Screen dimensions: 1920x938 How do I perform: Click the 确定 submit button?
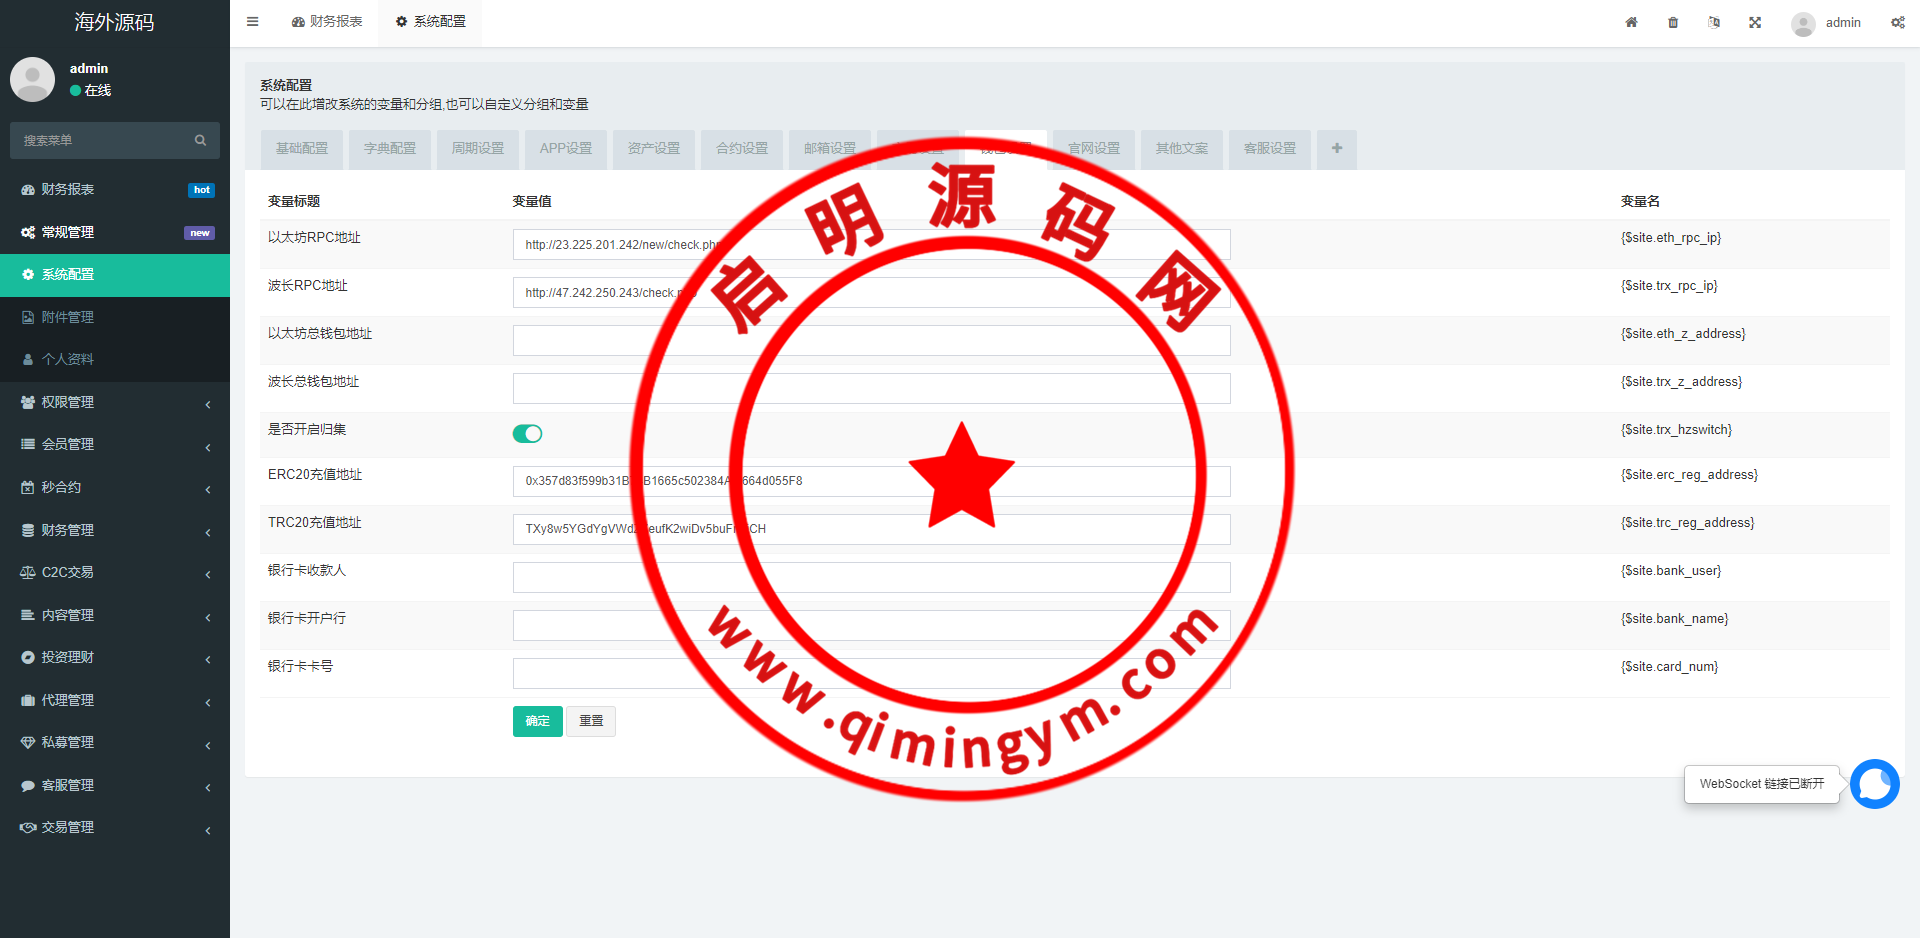coord(537,721)
